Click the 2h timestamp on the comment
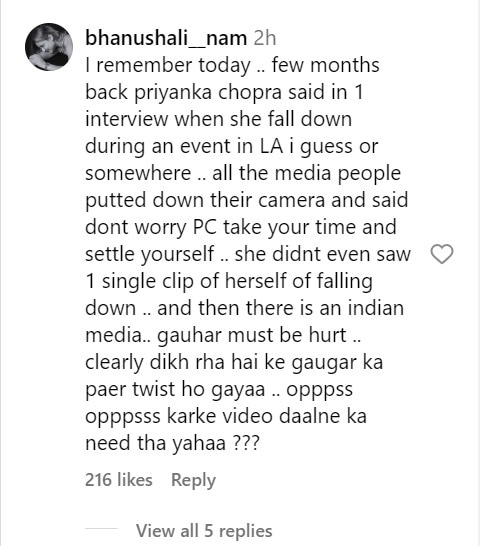Viewport: 480px width, 546px height. pos(265,38)
